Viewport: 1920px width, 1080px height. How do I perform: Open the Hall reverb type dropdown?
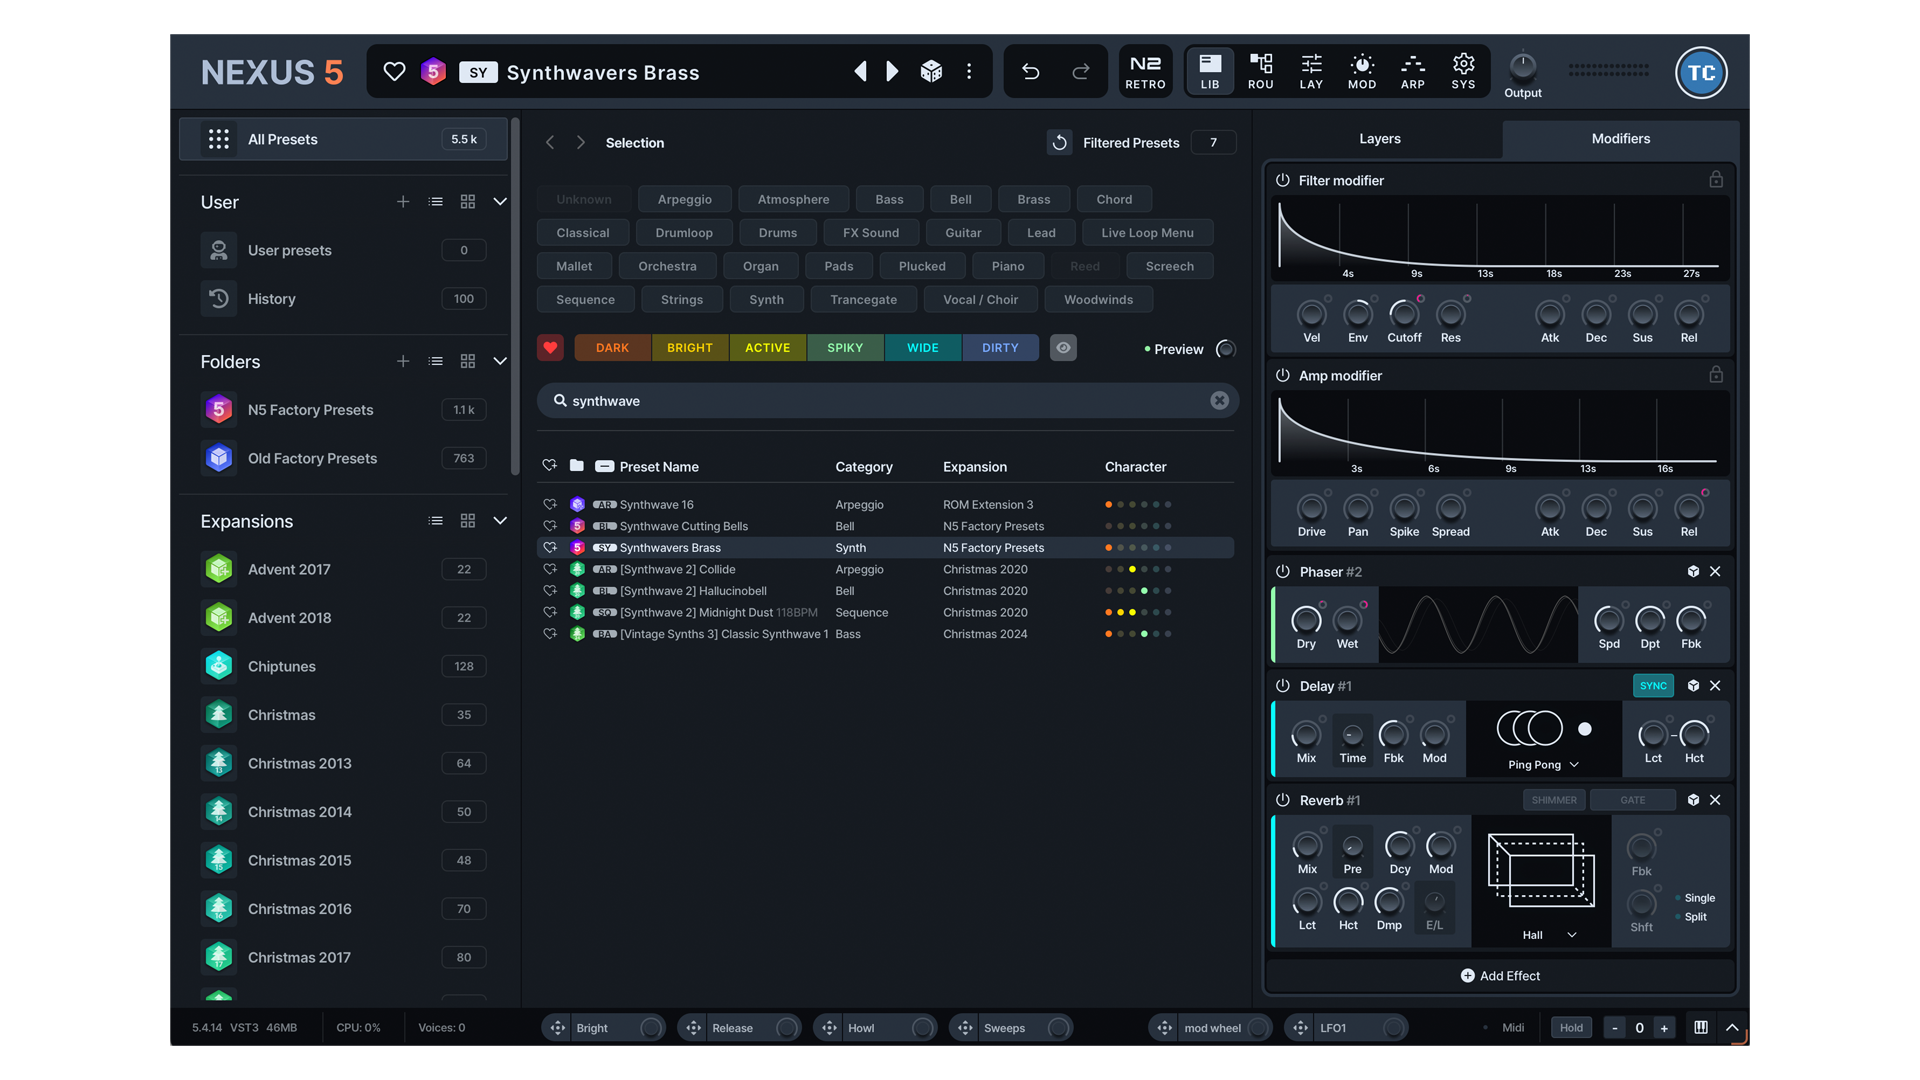(x=1549, y=935)
